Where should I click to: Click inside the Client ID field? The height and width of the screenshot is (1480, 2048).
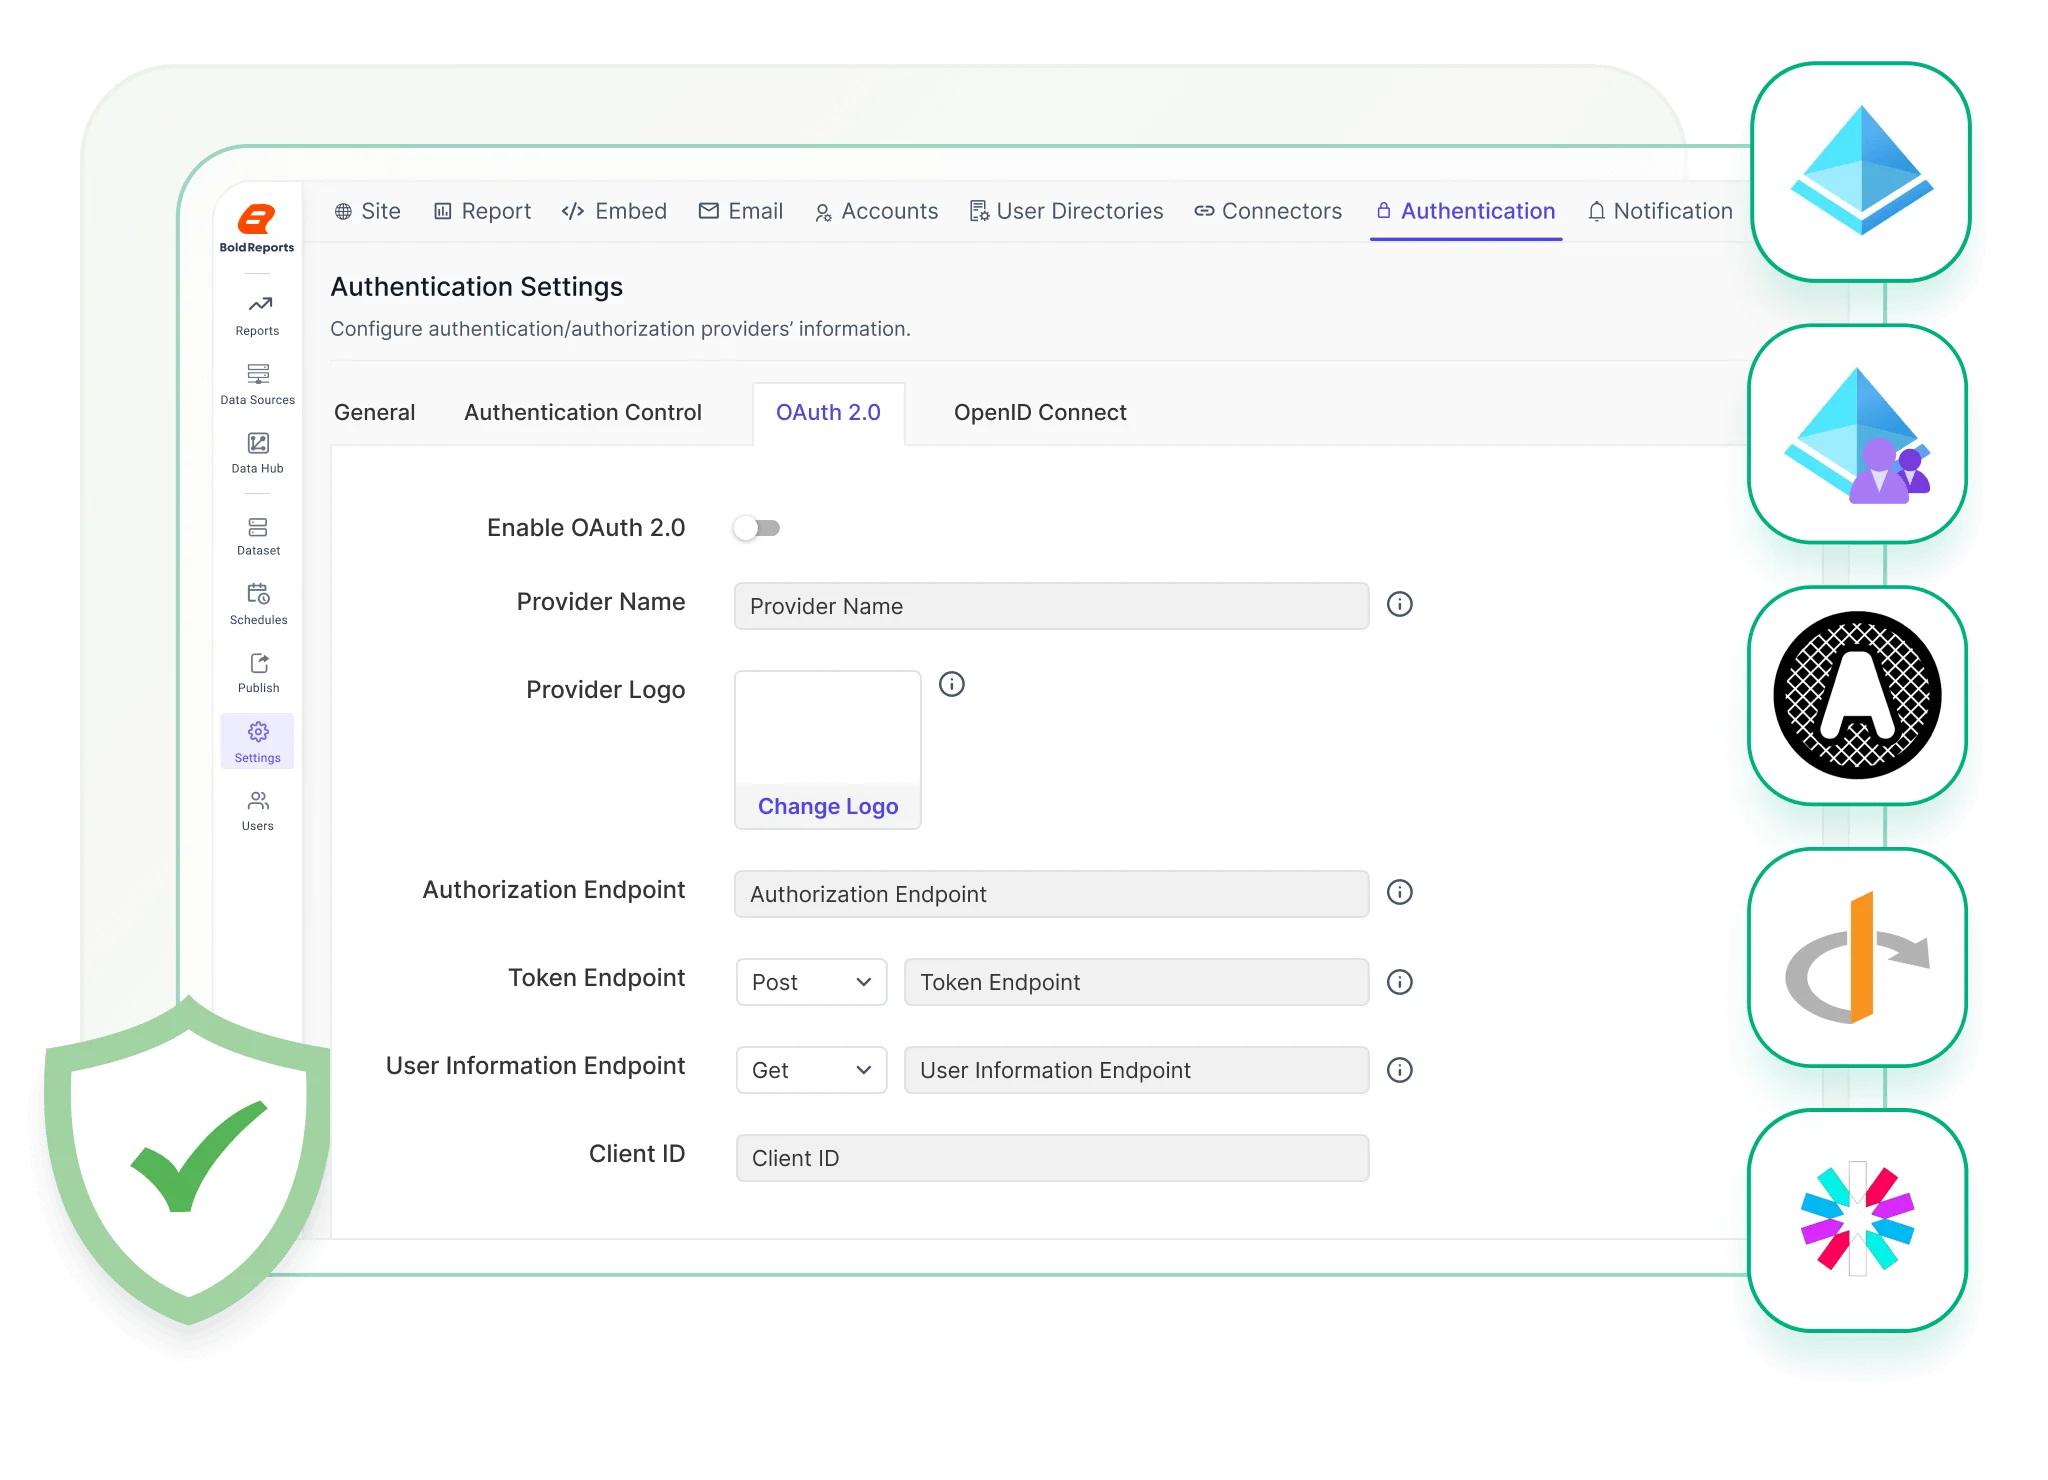pyautogui.click(x=1050, y=1157)
